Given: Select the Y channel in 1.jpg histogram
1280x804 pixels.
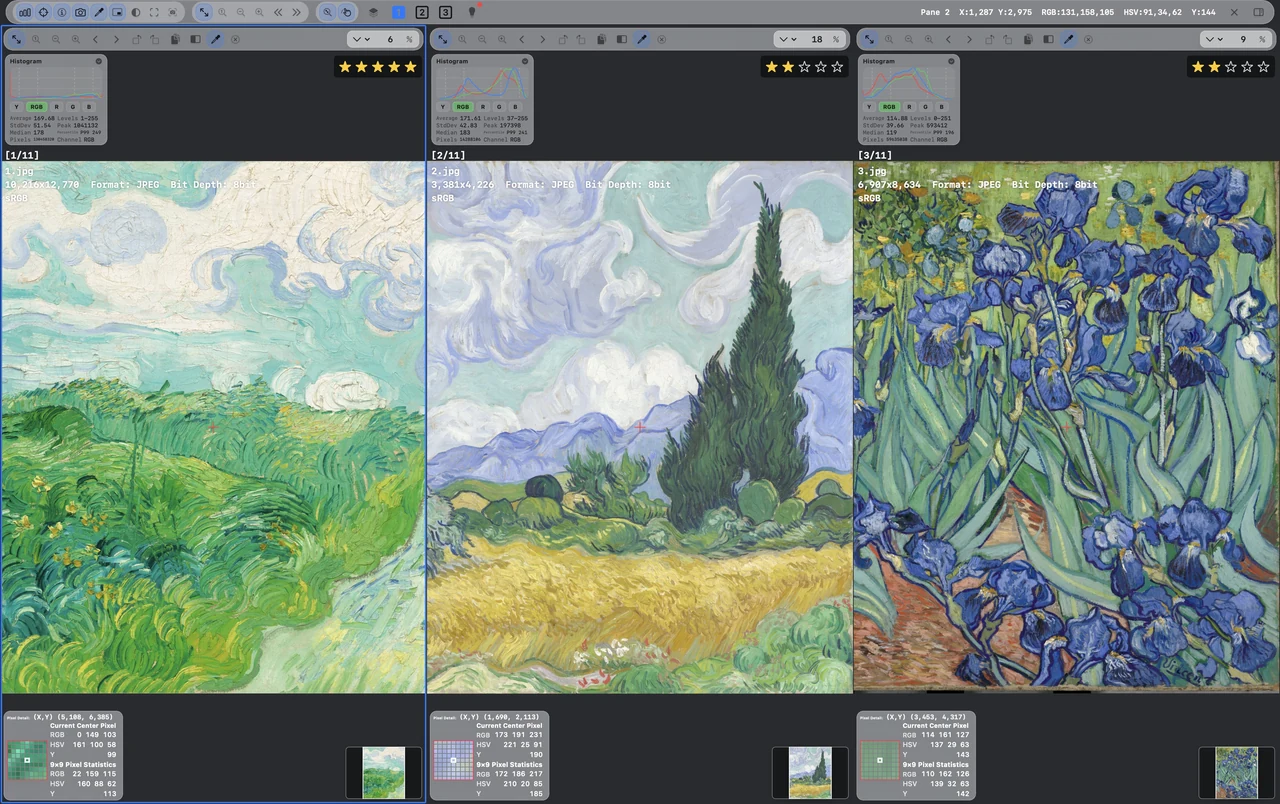Looking at the screenshot, I should click(x=17, y=106).
